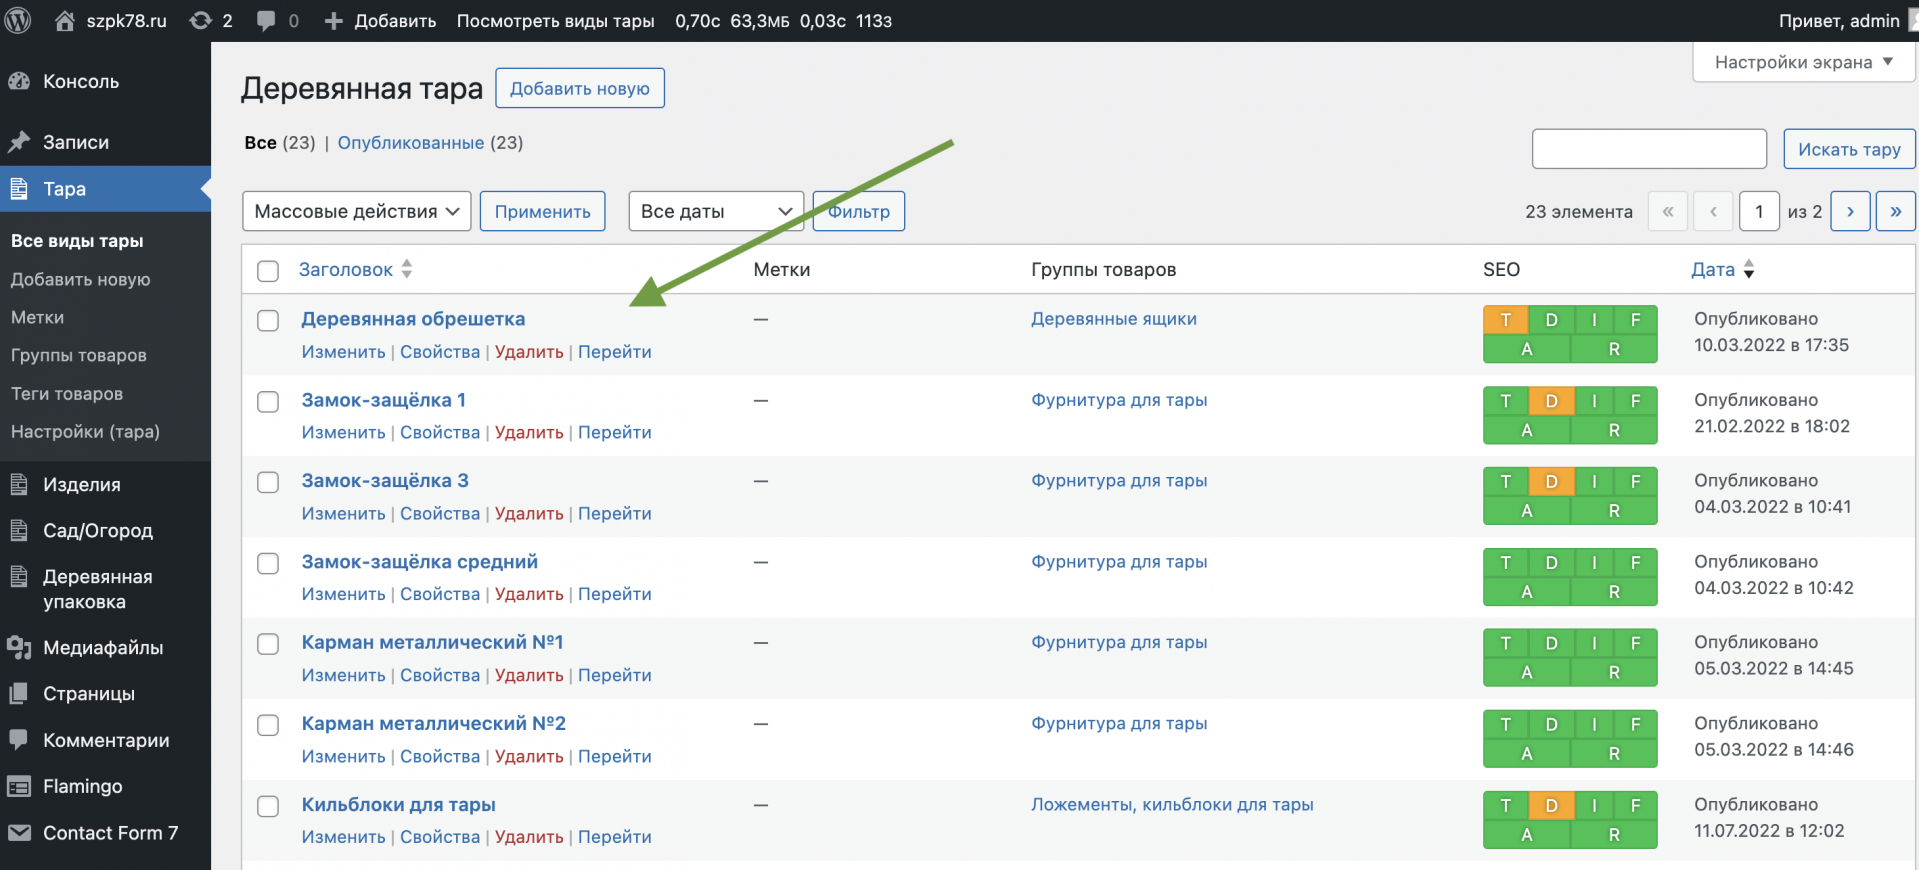Click the Сад/Огород sidebar icon
The image size is (1919, 870).
pos(19,531)
